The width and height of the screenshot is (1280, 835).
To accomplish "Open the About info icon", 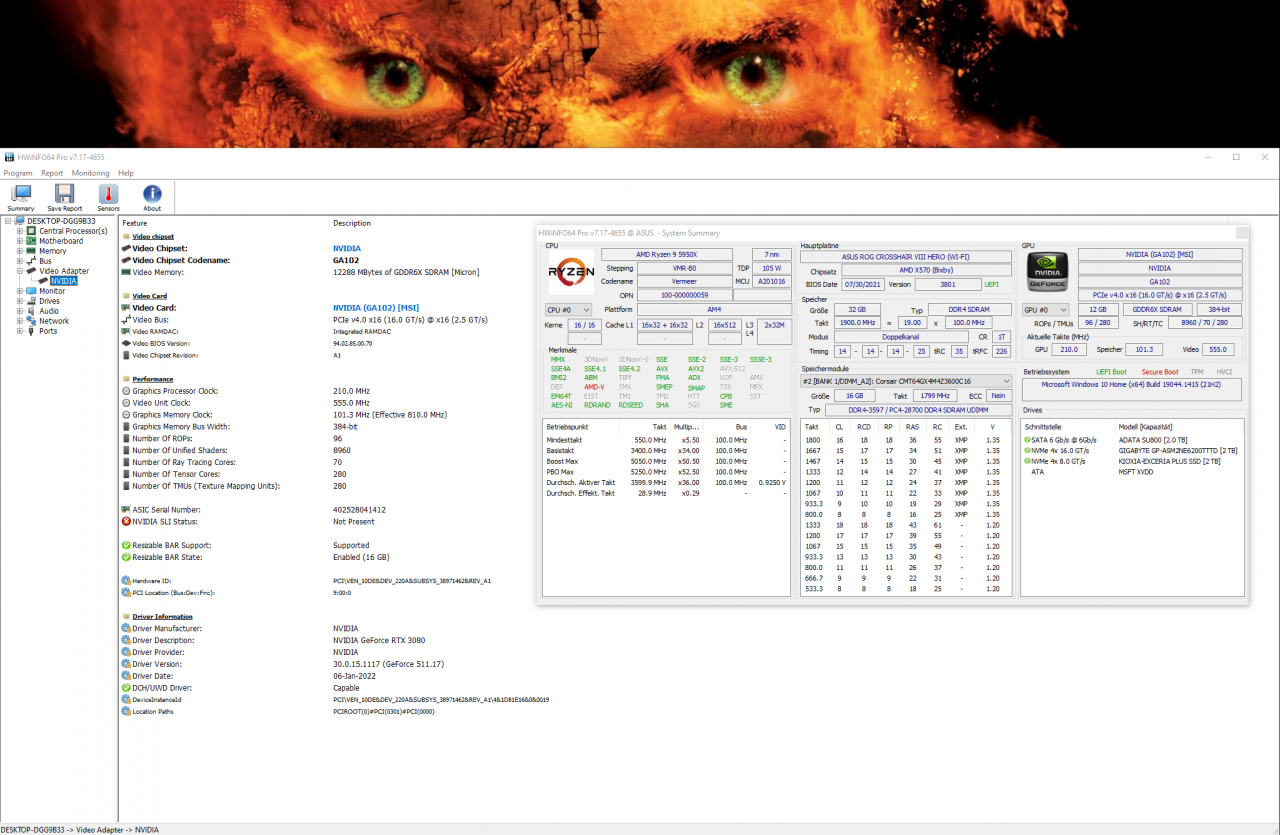I will click(x=152, y=193).
